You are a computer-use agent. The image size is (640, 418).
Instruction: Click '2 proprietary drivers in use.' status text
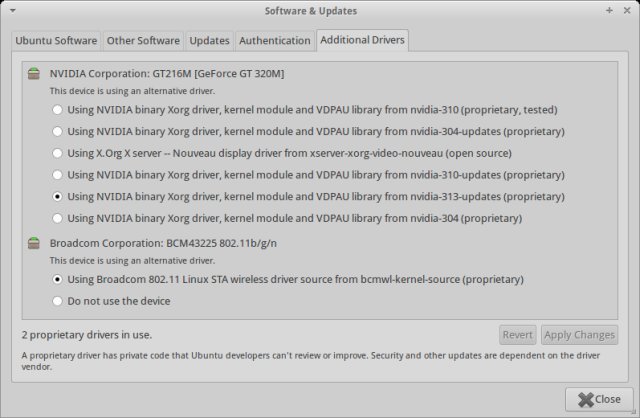(x=87, y=335)
